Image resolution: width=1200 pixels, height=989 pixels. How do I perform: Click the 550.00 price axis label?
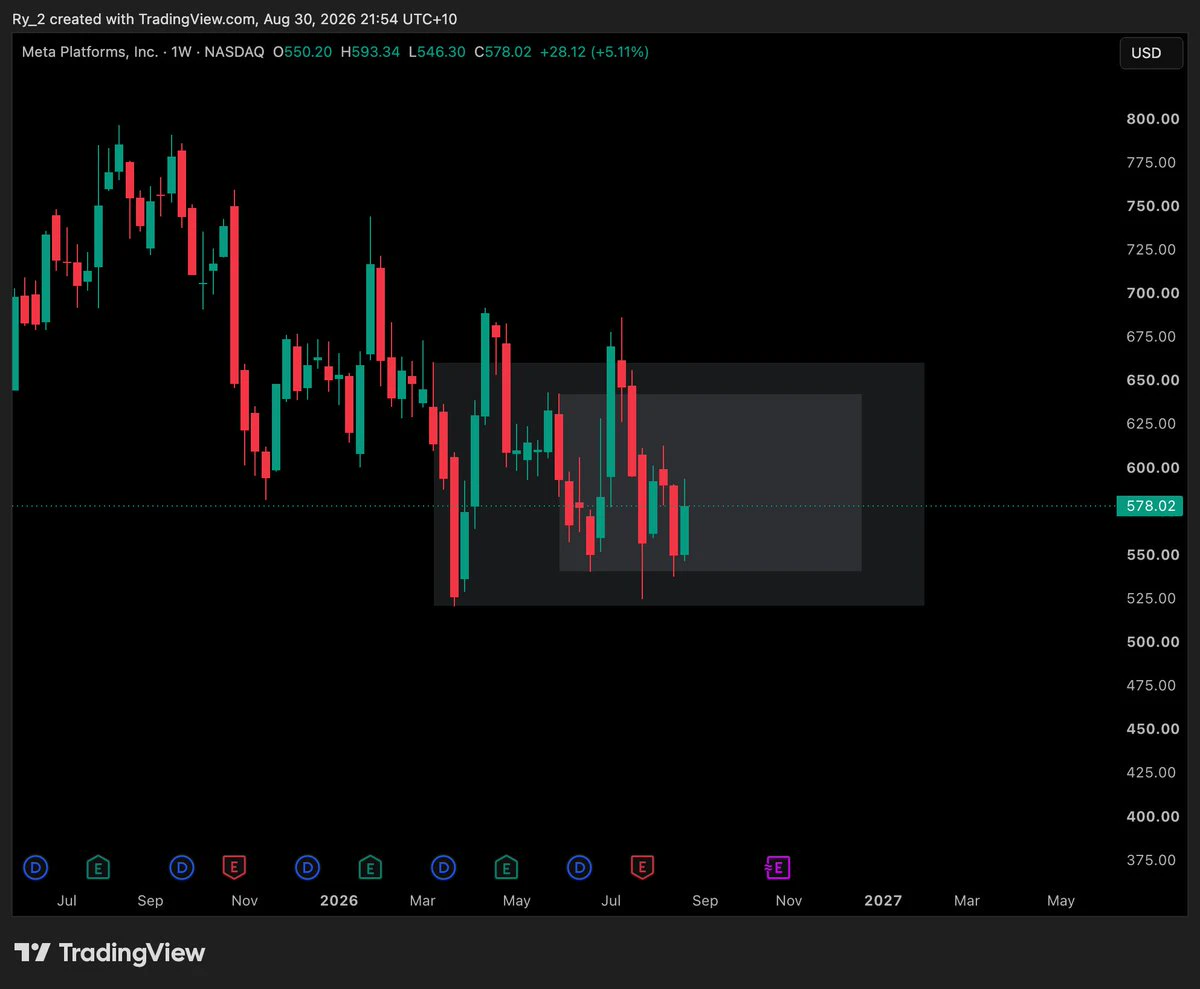[1152, 555]
